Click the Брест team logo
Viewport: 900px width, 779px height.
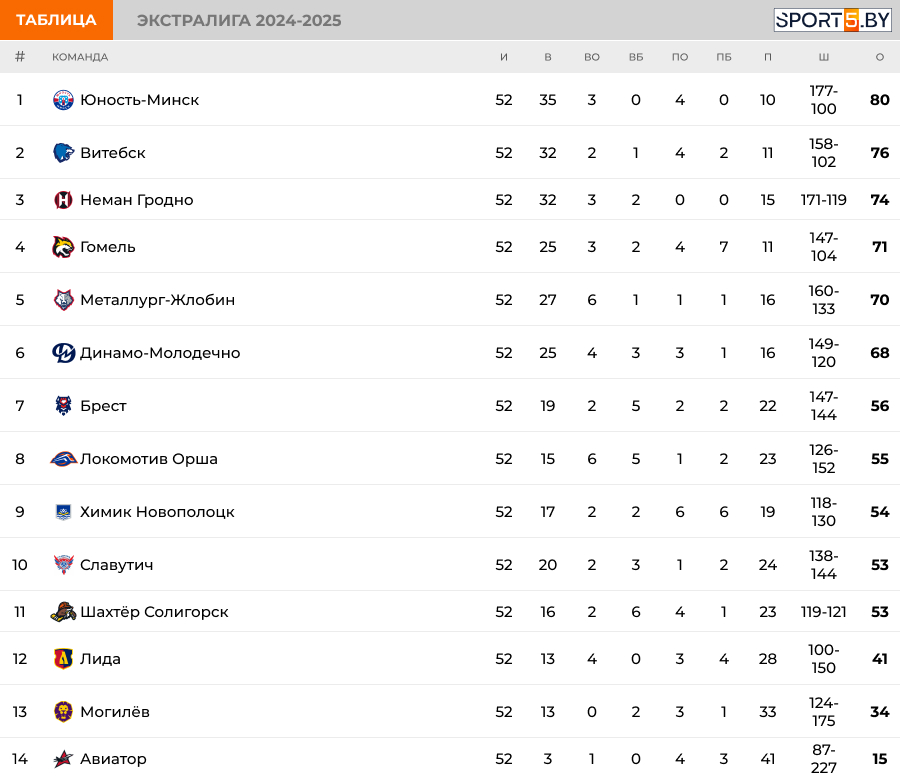[x=63, y=405]
